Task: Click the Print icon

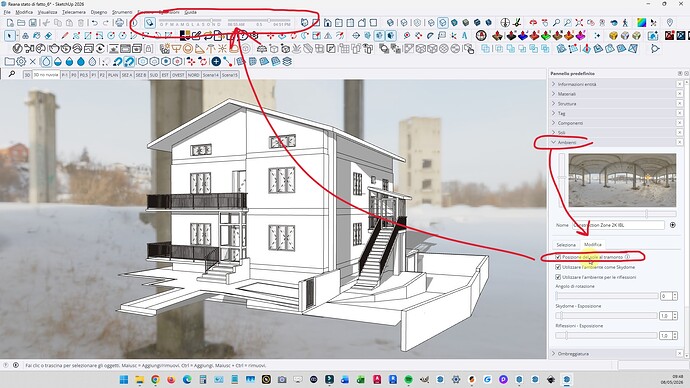Action: point(119,22)
